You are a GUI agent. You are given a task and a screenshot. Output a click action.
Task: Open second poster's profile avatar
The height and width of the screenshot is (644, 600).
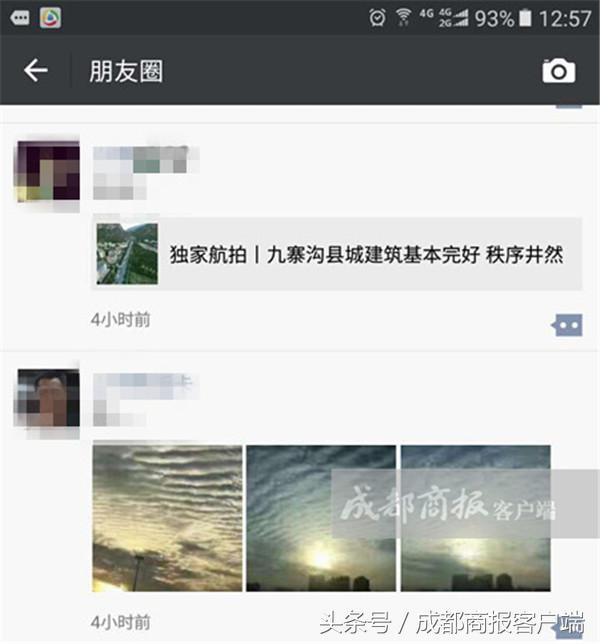point(48,398)
